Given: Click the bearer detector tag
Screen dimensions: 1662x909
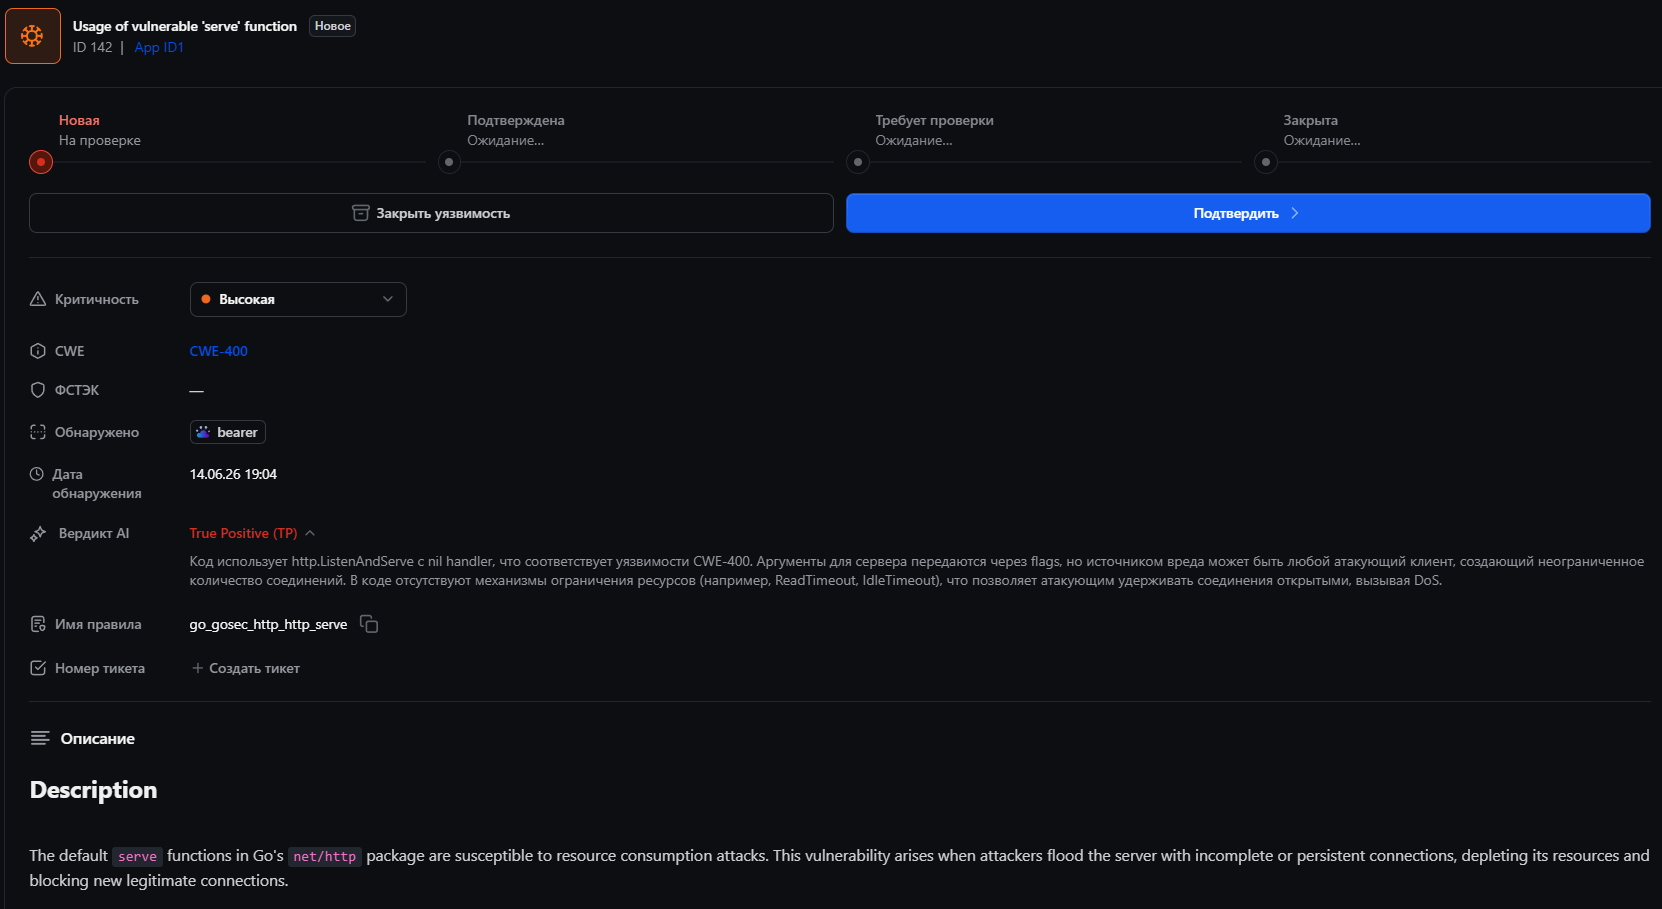Looking at the screenshot, I should pyautogui.click(x=228, y=432).
